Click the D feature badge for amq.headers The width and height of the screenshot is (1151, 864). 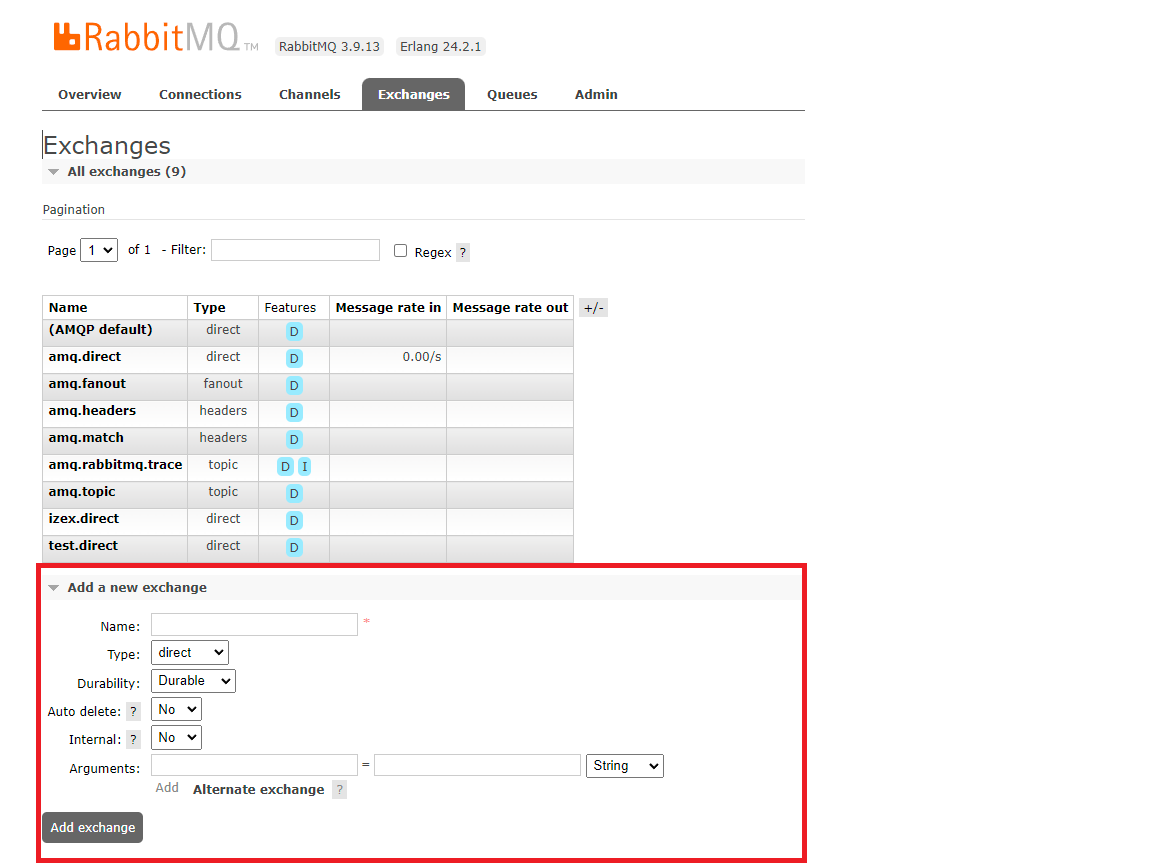click(x=294, y=413)
